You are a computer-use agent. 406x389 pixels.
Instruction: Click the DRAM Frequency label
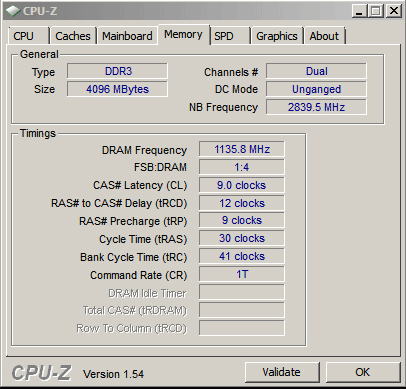[x=144, y=150]
